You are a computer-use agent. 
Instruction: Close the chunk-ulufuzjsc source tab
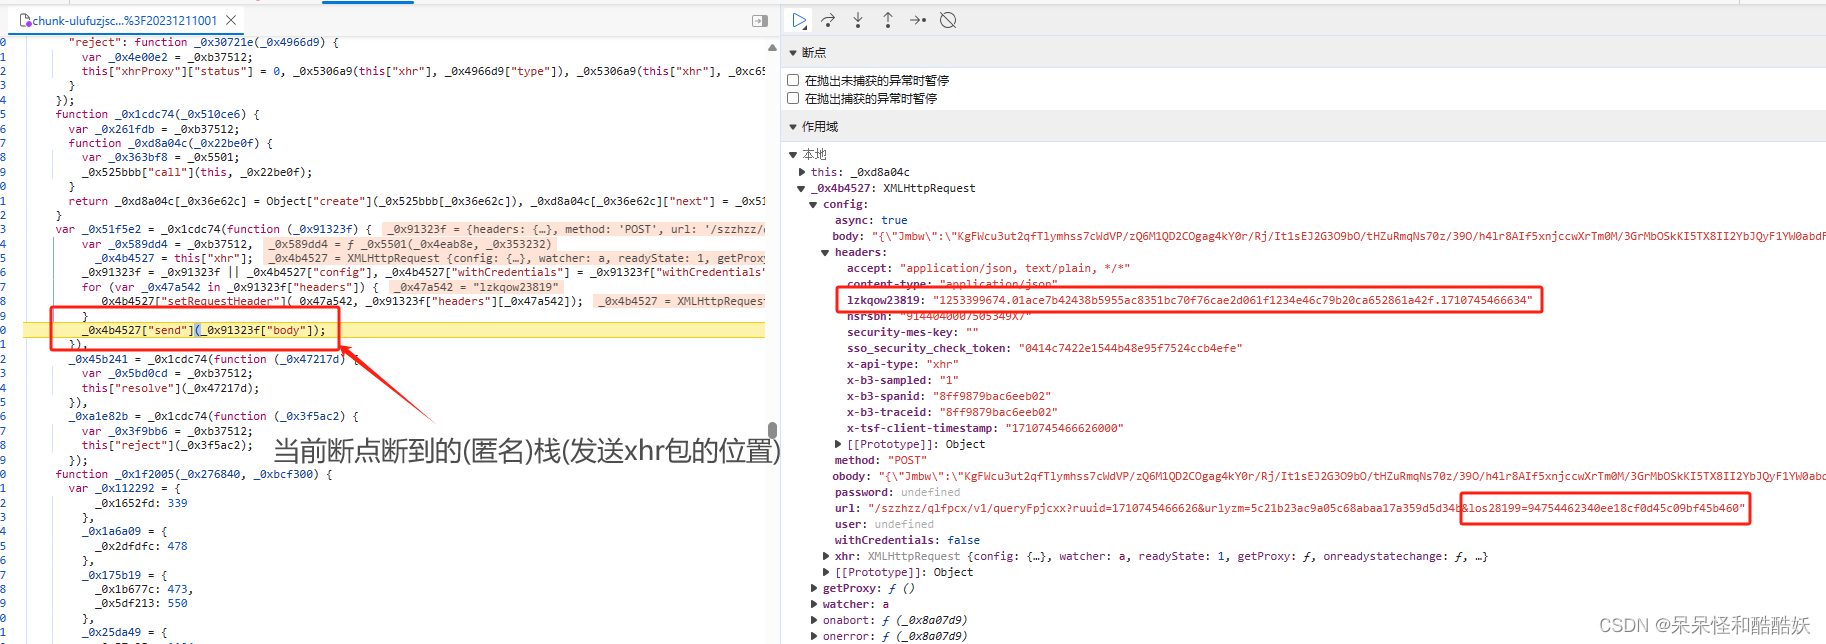pos(231,20)
